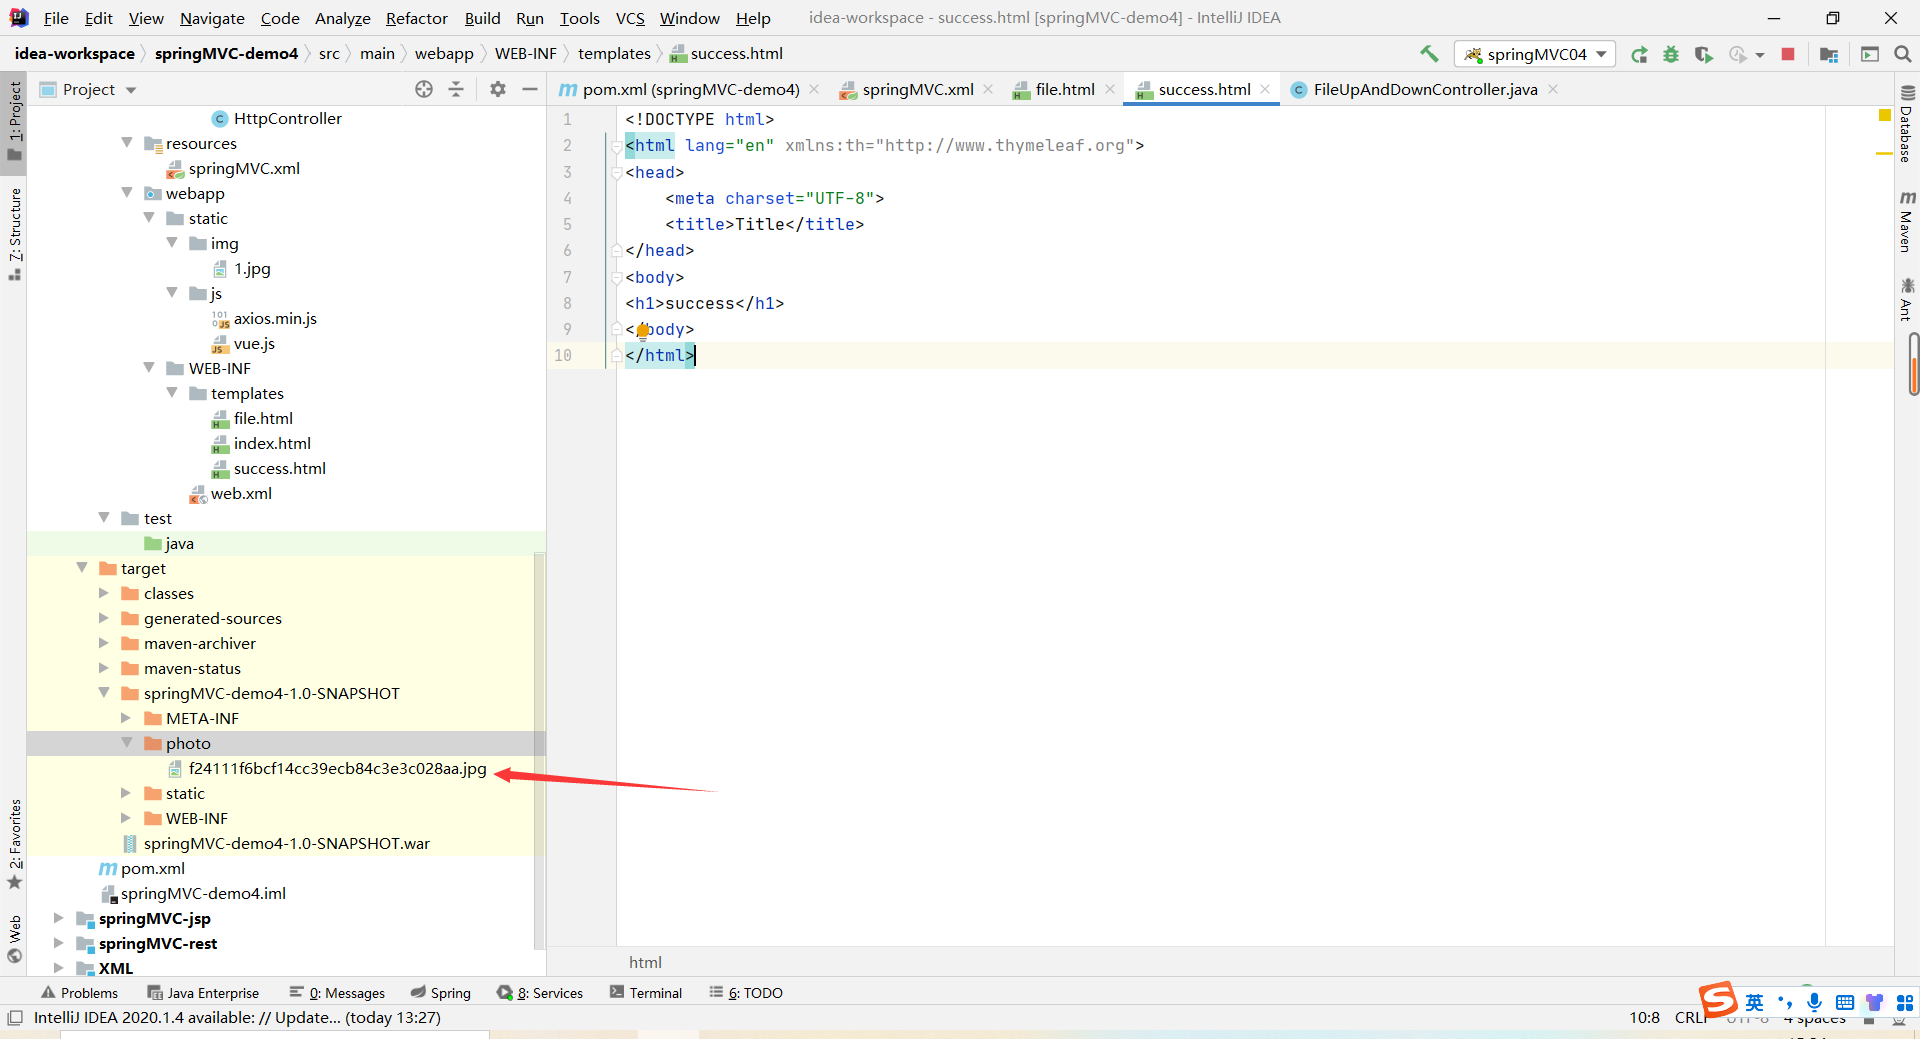Click the Sogou input method logo
Screen dimensions: 1920x1039
pyautogui.click(x=1718, y=999)
